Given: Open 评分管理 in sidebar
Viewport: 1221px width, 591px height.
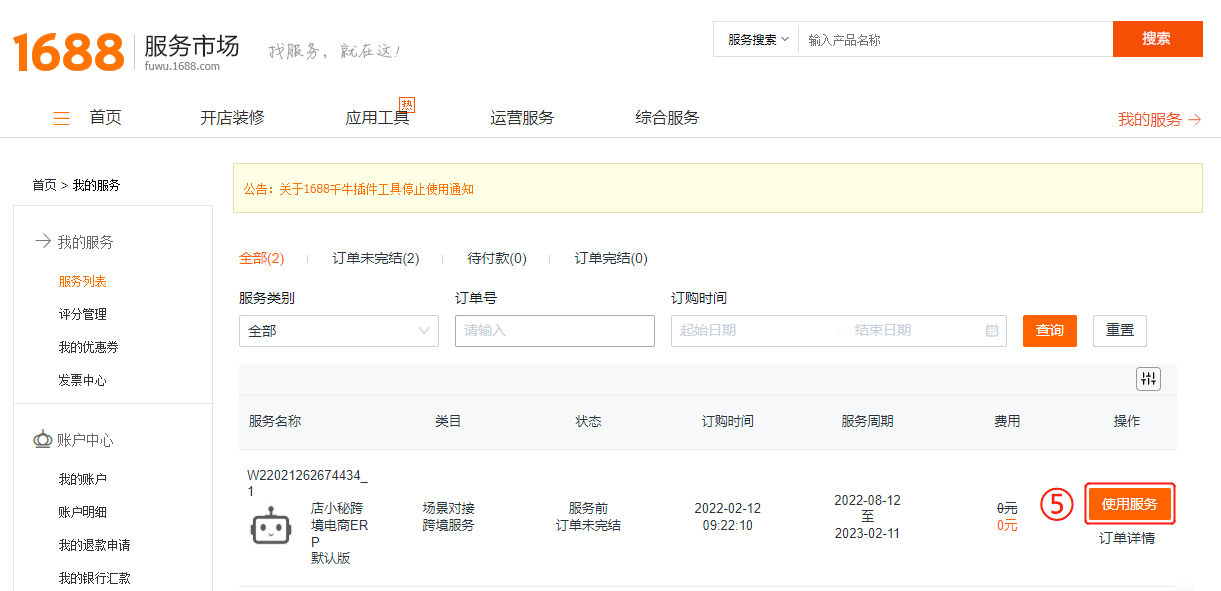Looking at the screenshot, I should coord(83,314).
